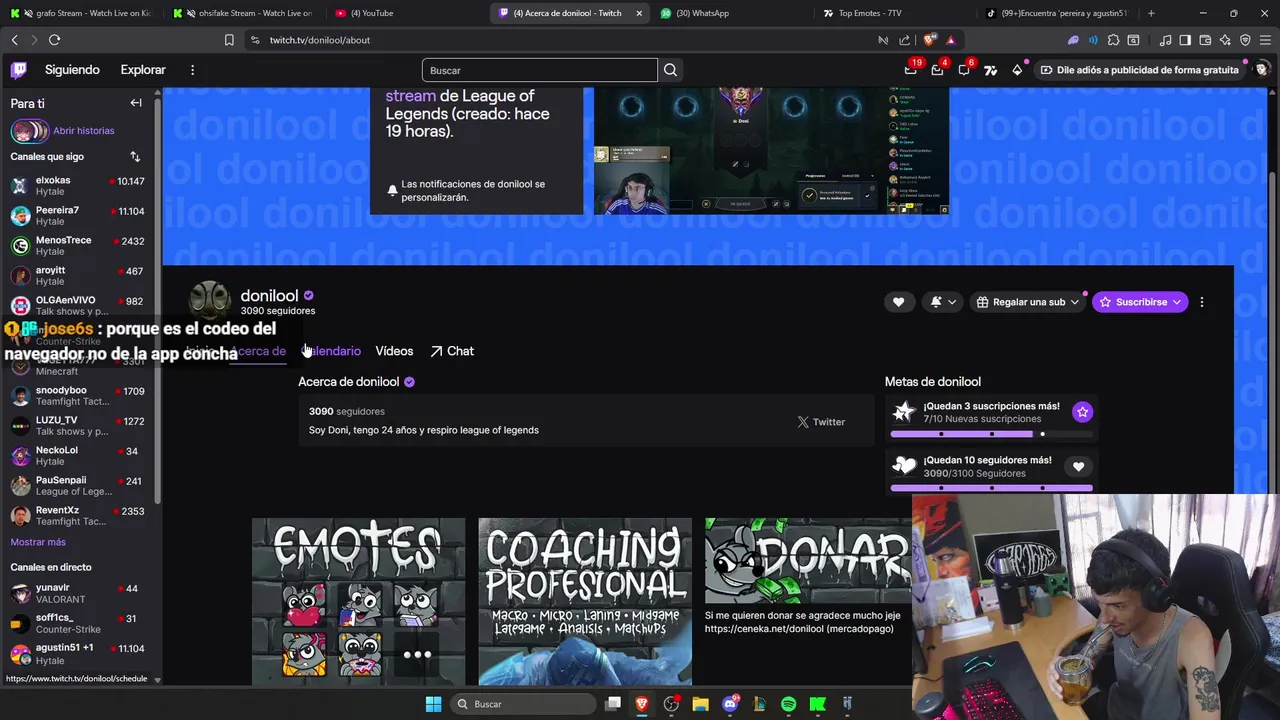The image size is (1280, 720).
Task: Click the Brave VPN shield icon
Action: (x=1245, y=40)
